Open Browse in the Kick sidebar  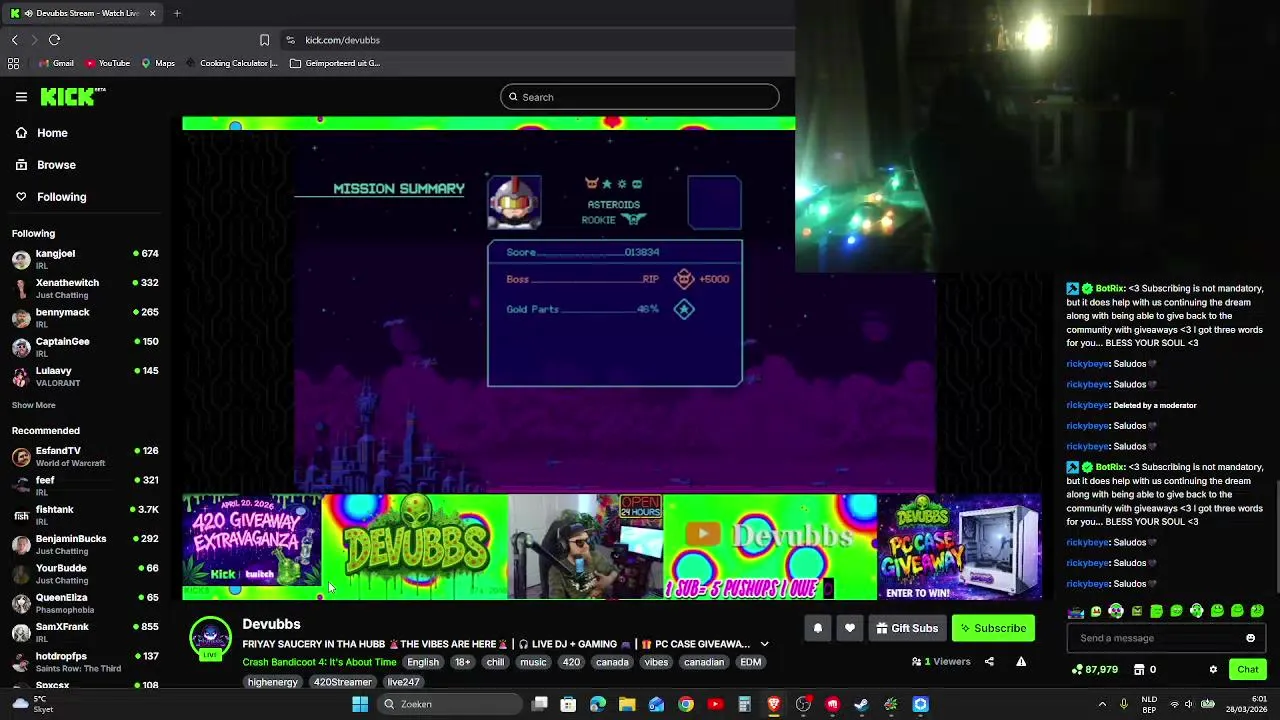click(45, 165)
